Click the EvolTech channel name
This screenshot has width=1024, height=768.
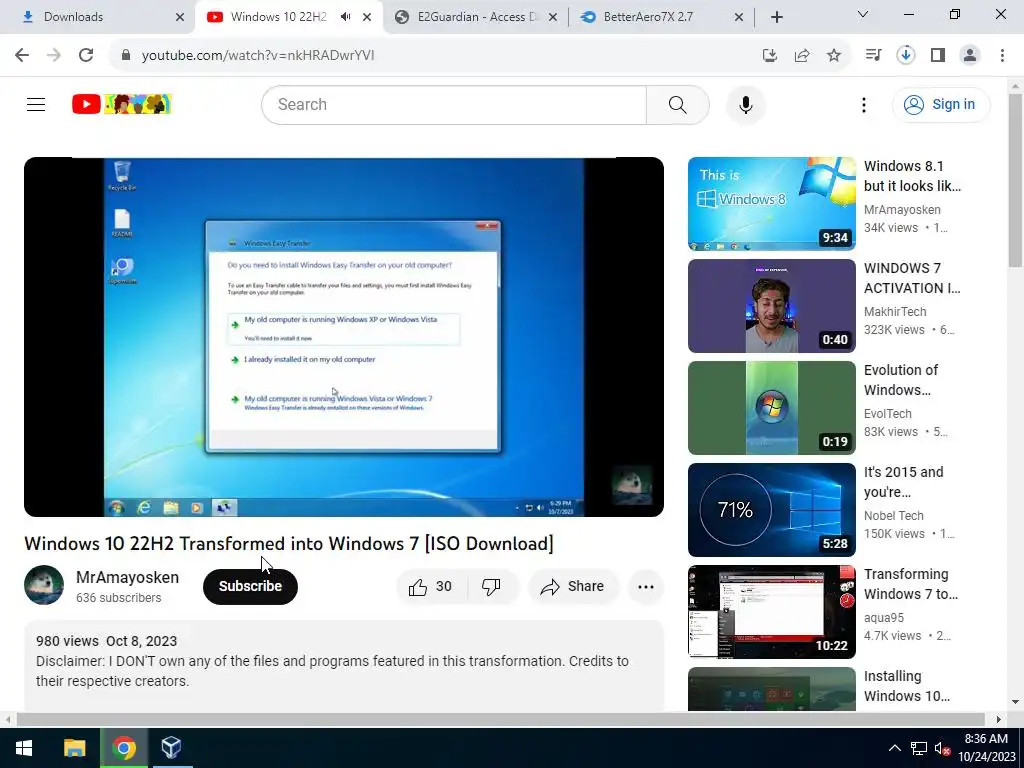pyautogui.click(x=888, y=413)
